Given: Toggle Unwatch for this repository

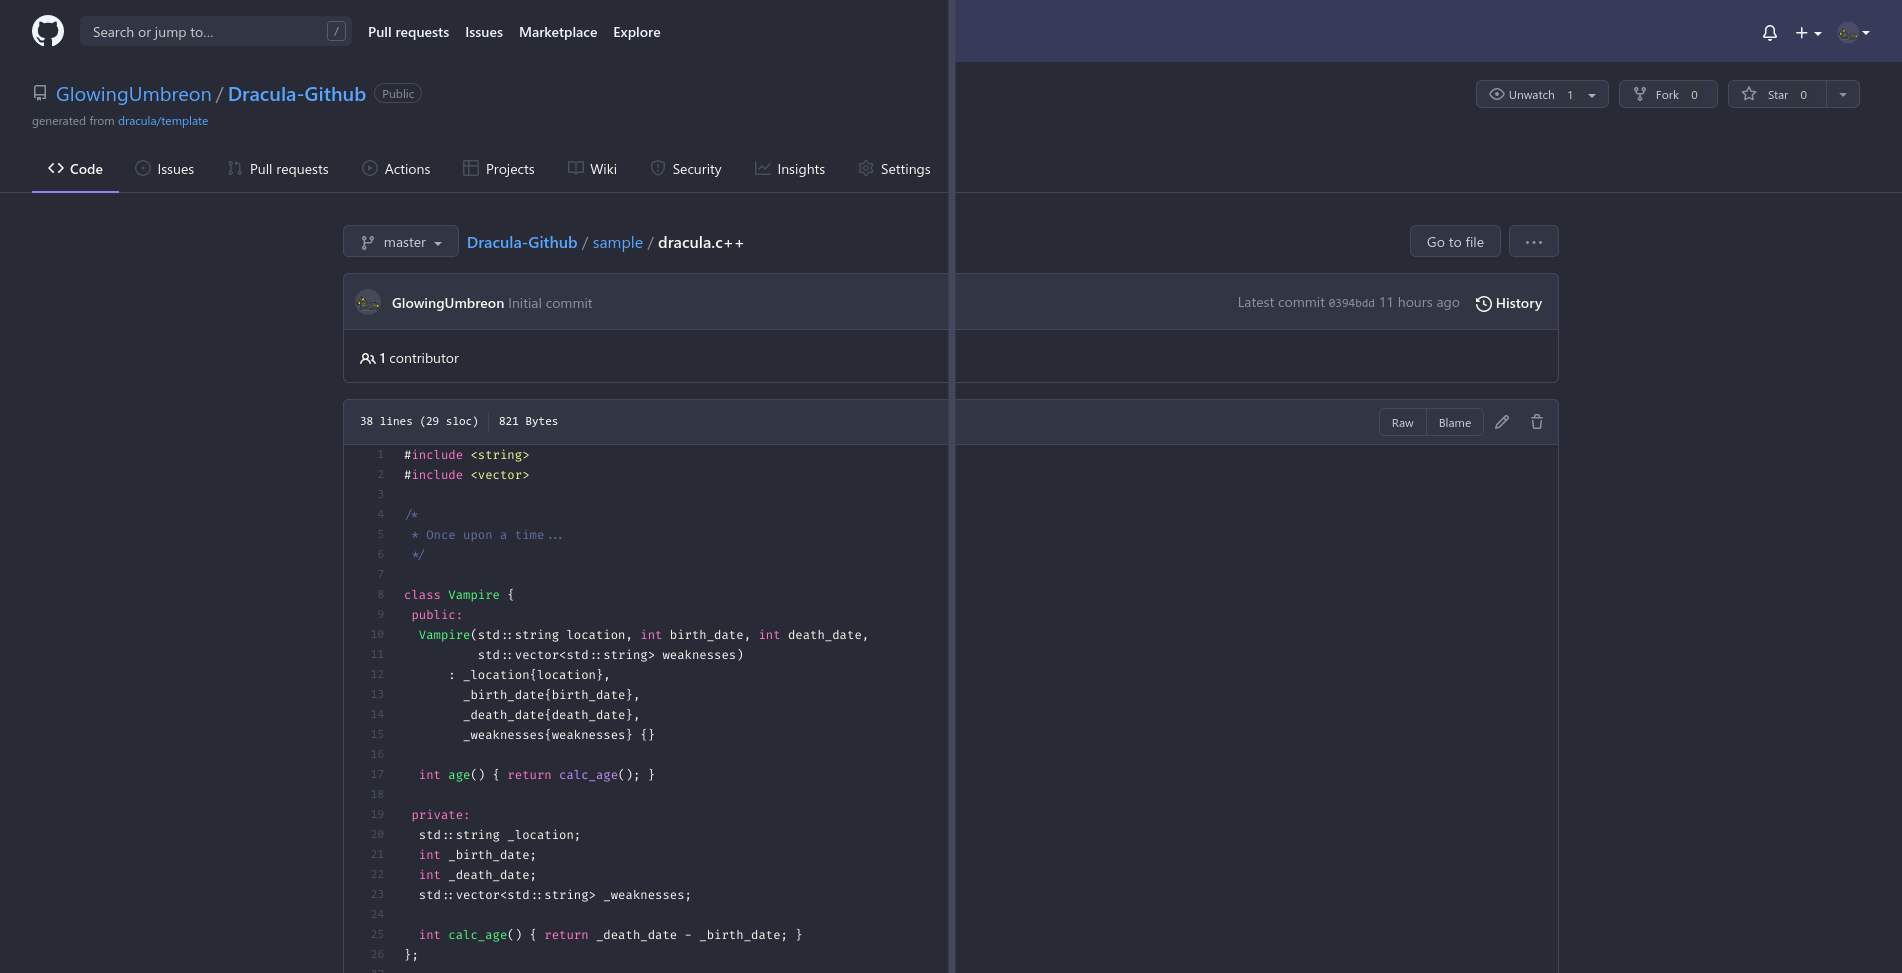Looking at the screenshot, I should click(1529, 94).
